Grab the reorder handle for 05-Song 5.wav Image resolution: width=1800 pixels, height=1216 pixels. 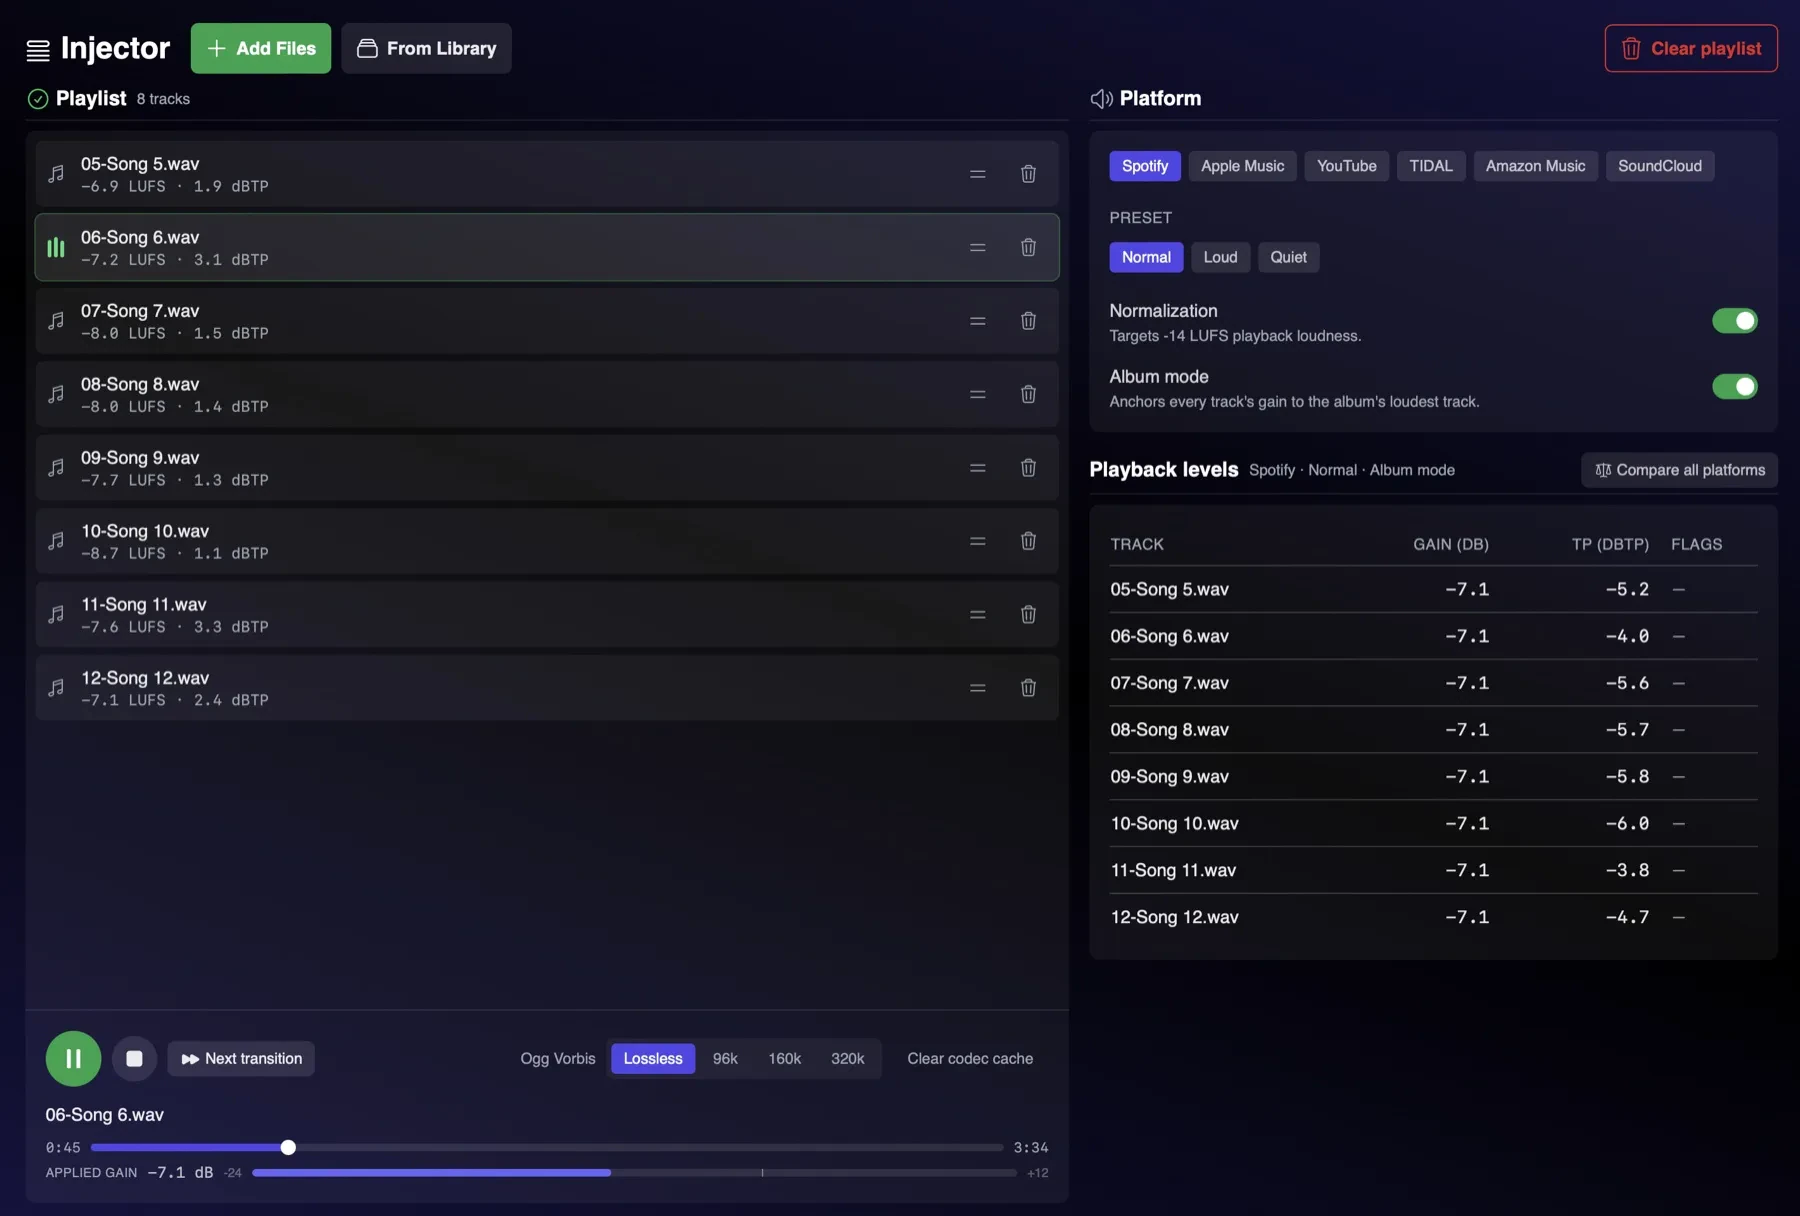click(x=978, y=174)
